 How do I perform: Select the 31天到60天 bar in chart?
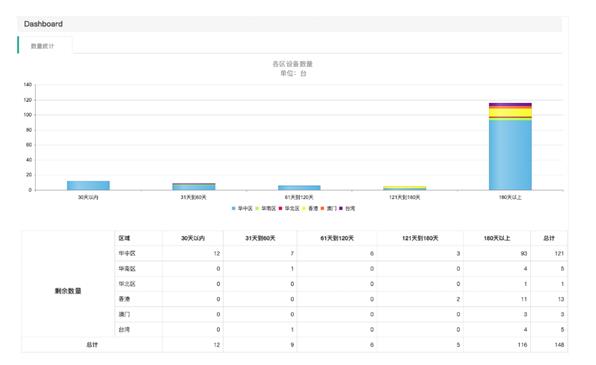(194, 187)
